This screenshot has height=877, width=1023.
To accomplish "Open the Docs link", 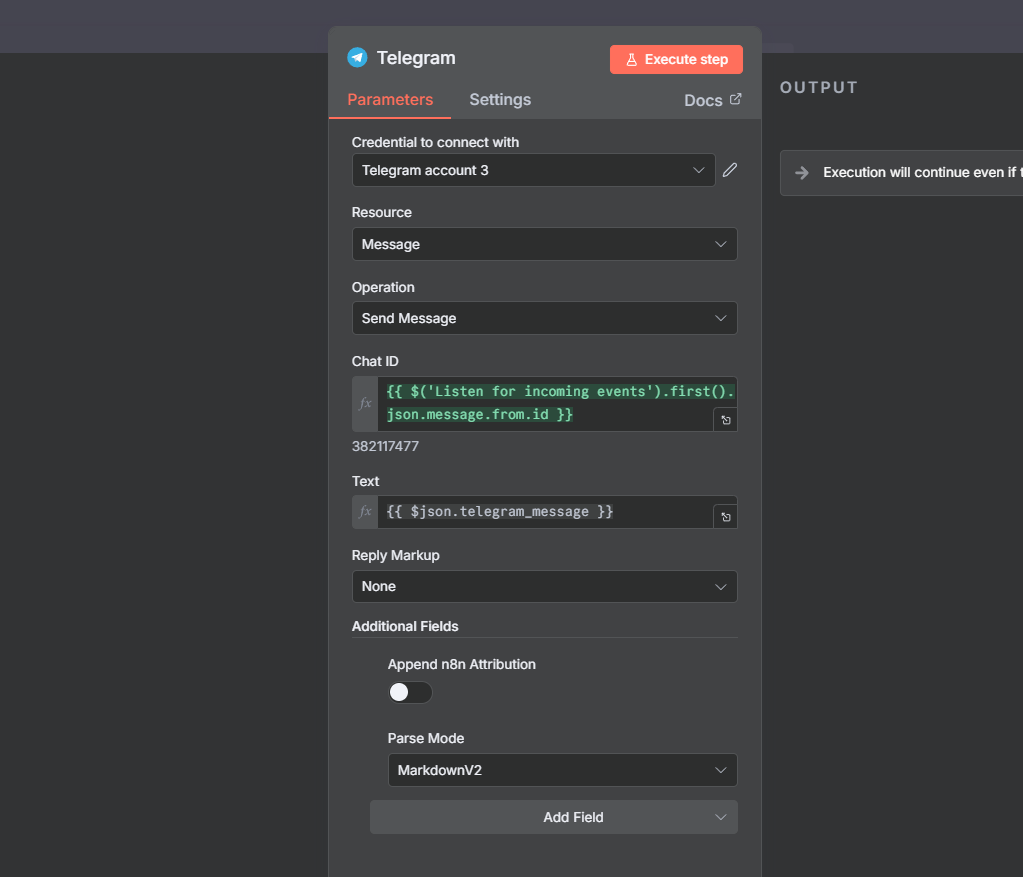I will click(x=704, y=100).
